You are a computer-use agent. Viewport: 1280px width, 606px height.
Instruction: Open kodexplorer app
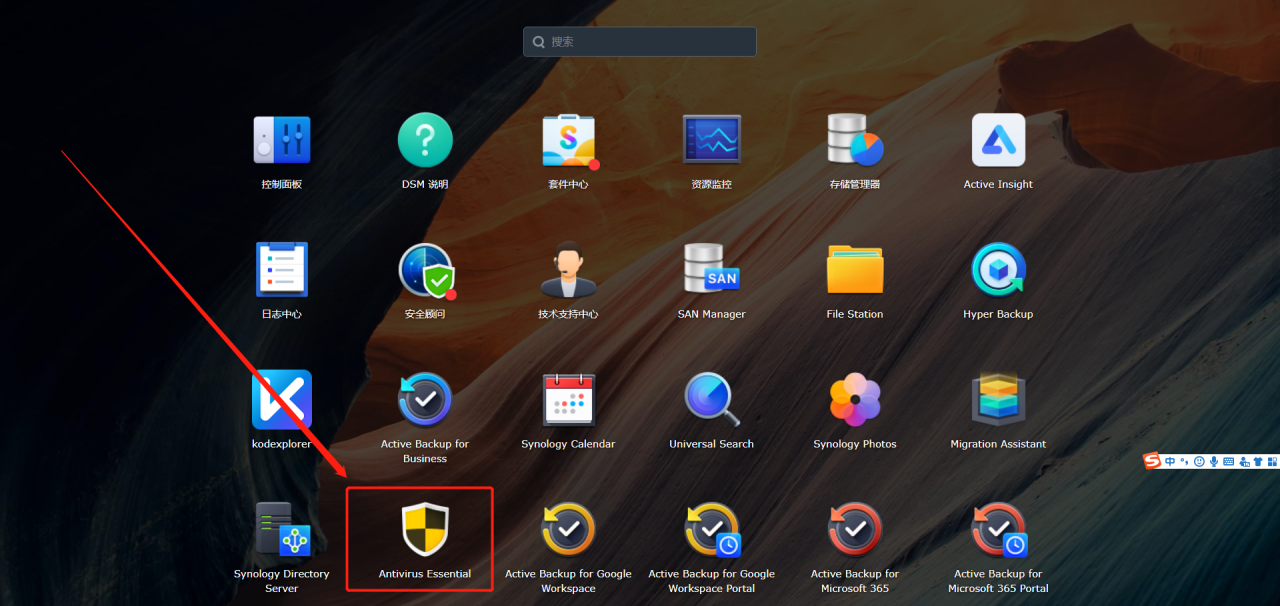(282, 399)
